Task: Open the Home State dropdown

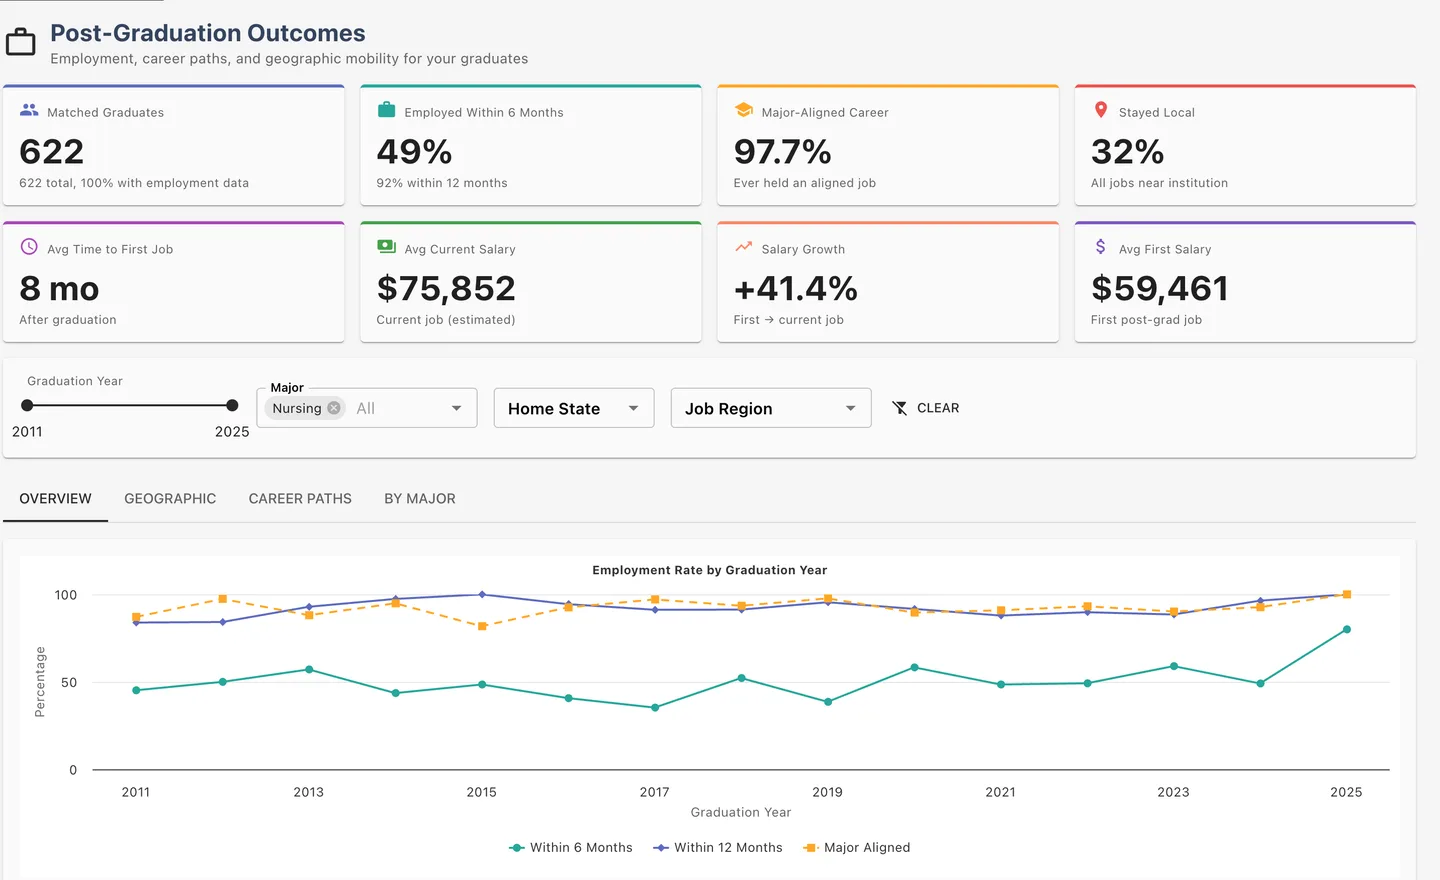Action: pos(574,408)
